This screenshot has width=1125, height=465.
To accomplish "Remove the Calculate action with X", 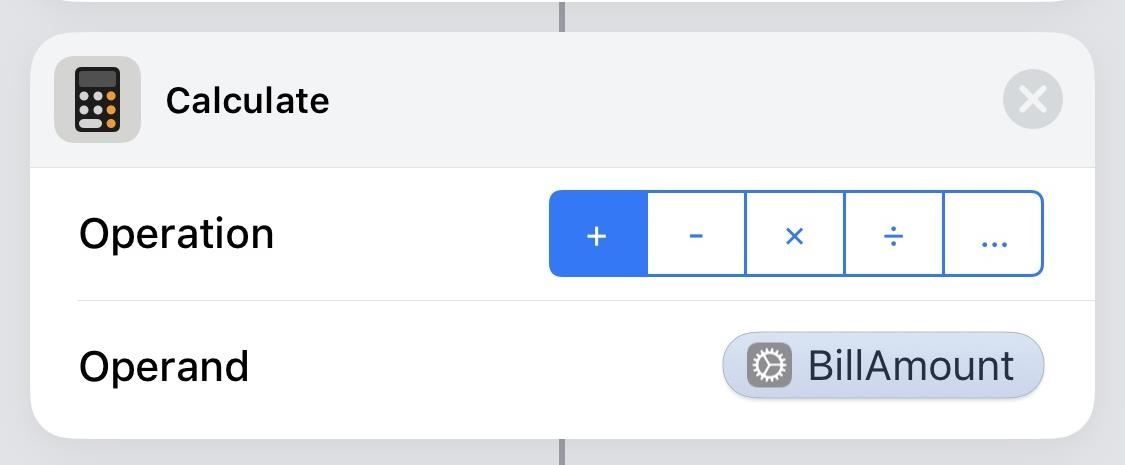I will (1032, 99).
